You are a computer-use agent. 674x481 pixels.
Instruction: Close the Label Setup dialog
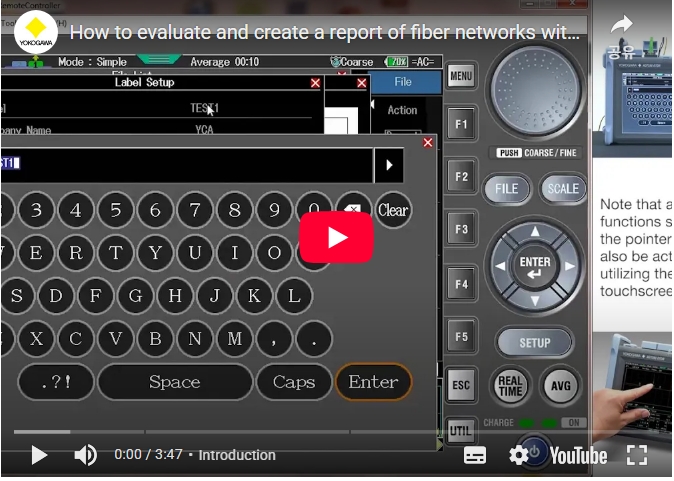(315, 83)
